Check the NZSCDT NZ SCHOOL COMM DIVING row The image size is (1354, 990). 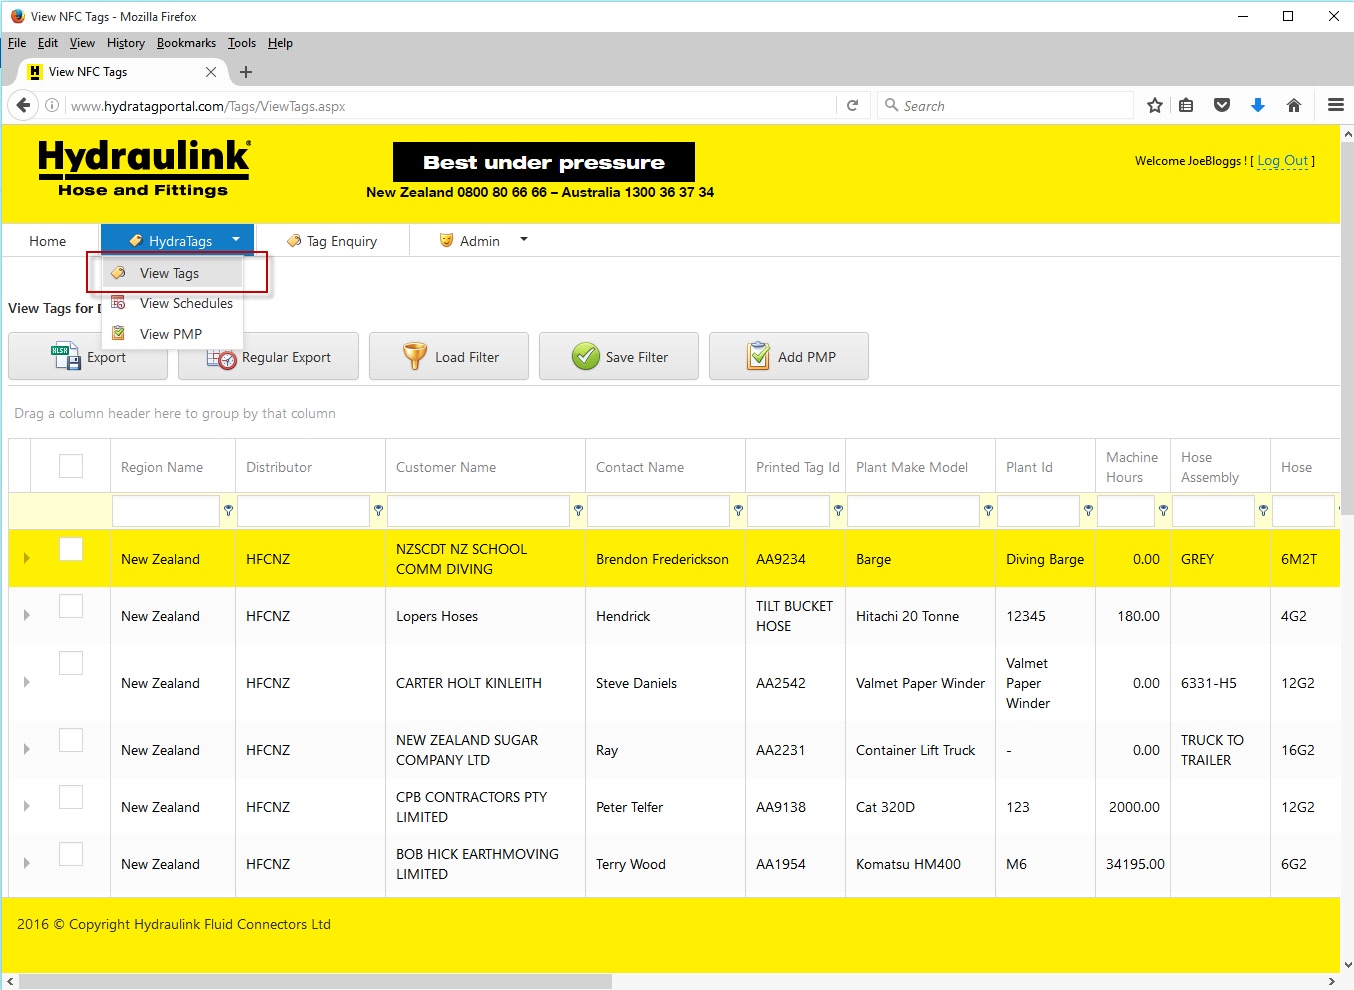[x=71, y=549]
